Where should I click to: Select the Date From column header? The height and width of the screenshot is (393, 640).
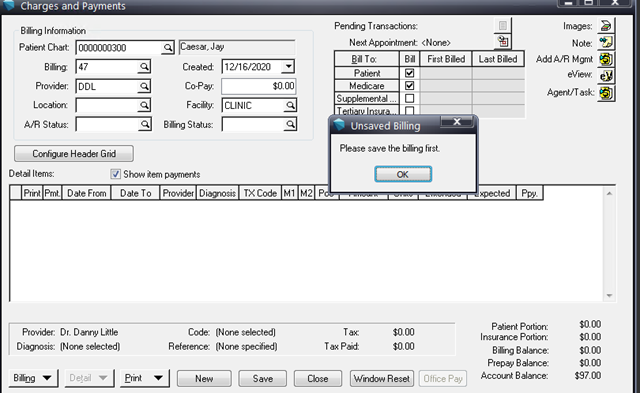tap(87, 193)
